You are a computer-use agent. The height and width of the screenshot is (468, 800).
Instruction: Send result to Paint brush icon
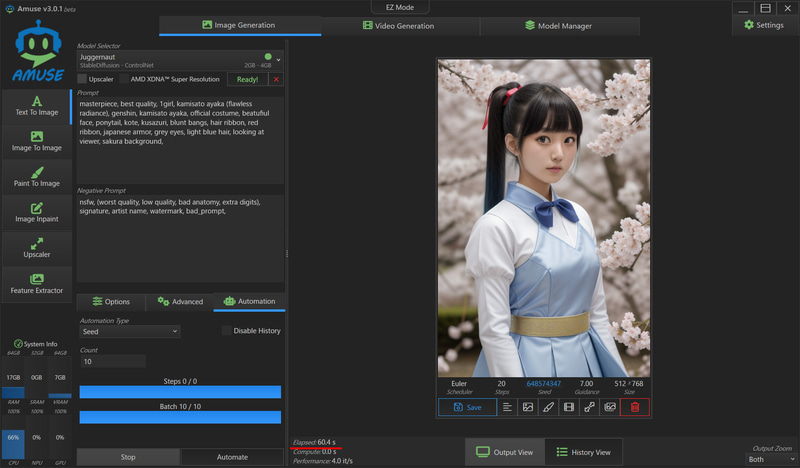click(x=548, y=407)
